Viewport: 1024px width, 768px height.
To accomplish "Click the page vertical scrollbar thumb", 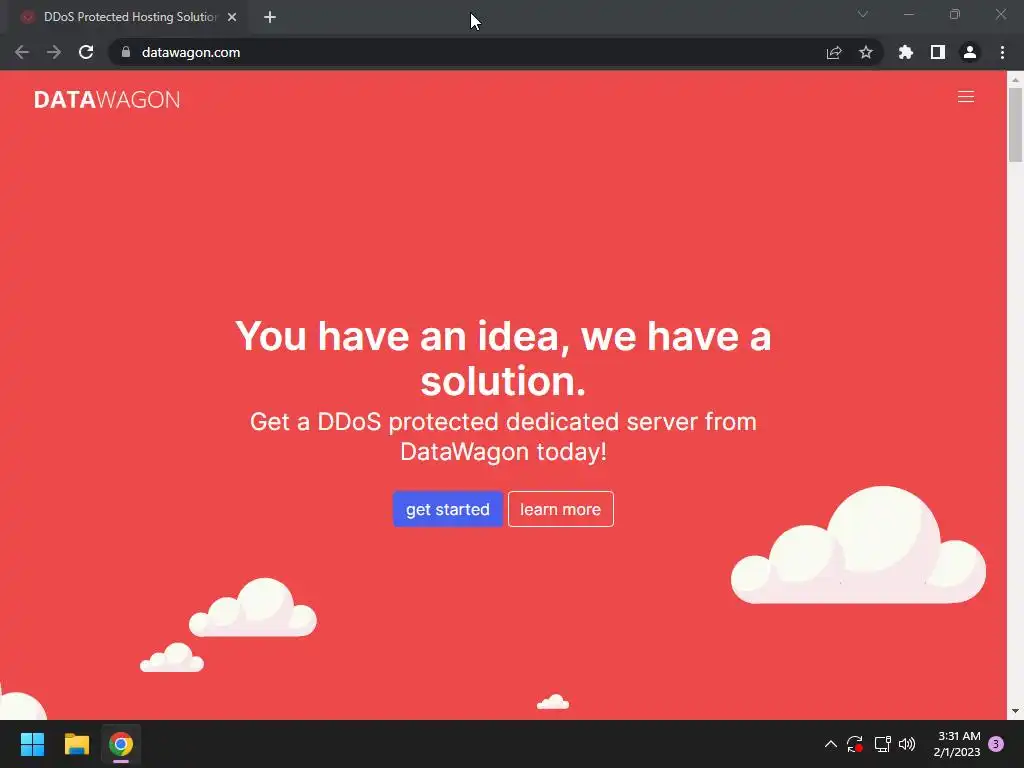I will [1015, 124].
